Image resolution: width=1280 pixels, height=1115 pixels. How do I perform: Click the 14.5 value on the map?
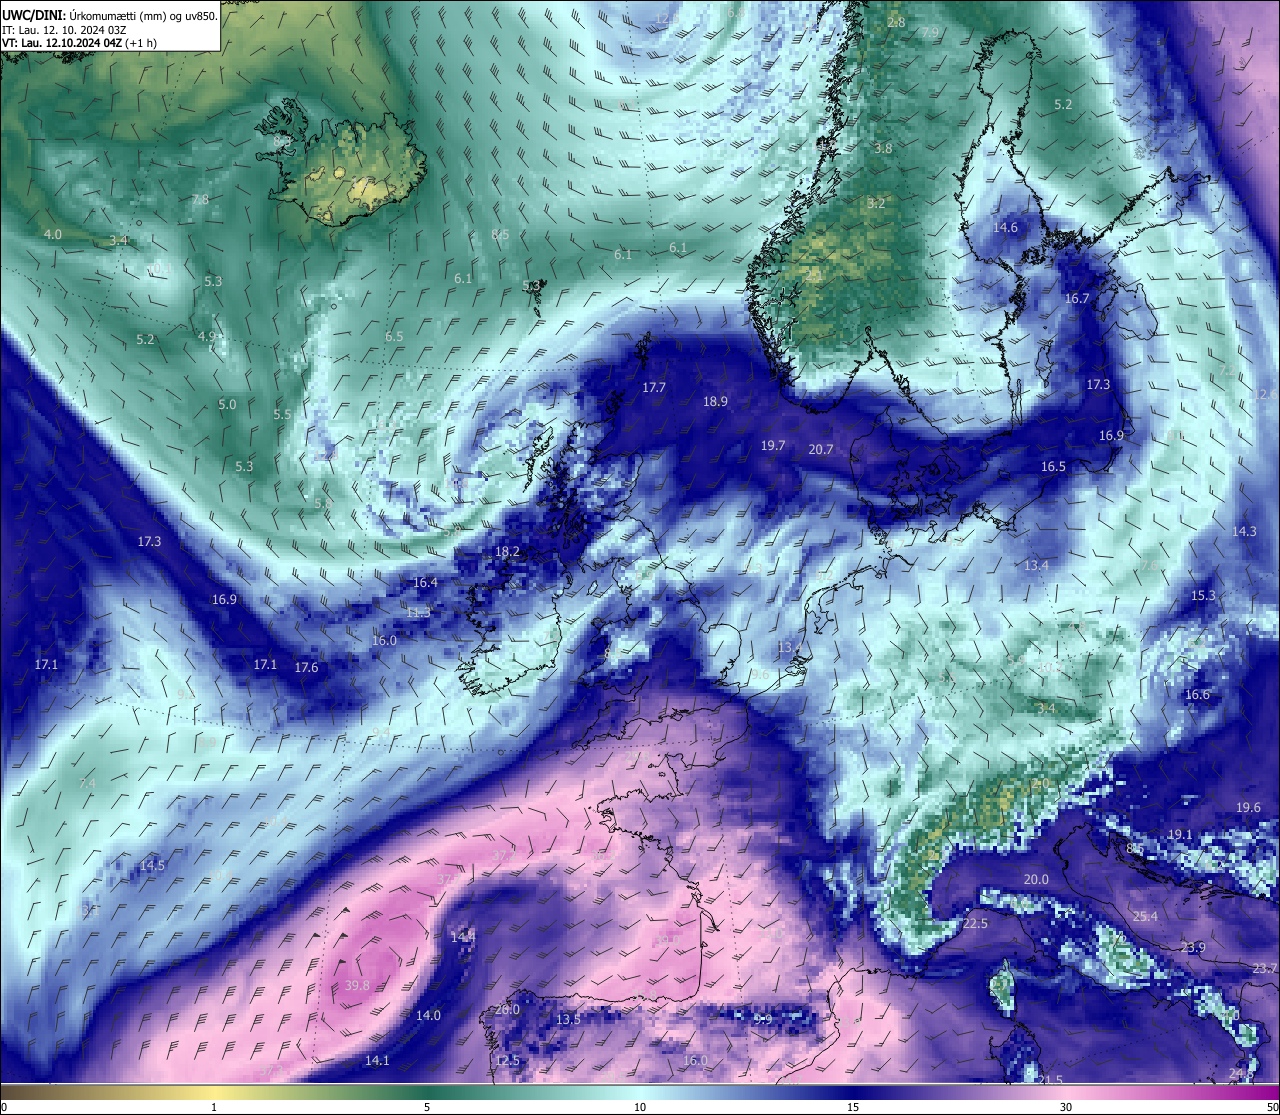152,865
